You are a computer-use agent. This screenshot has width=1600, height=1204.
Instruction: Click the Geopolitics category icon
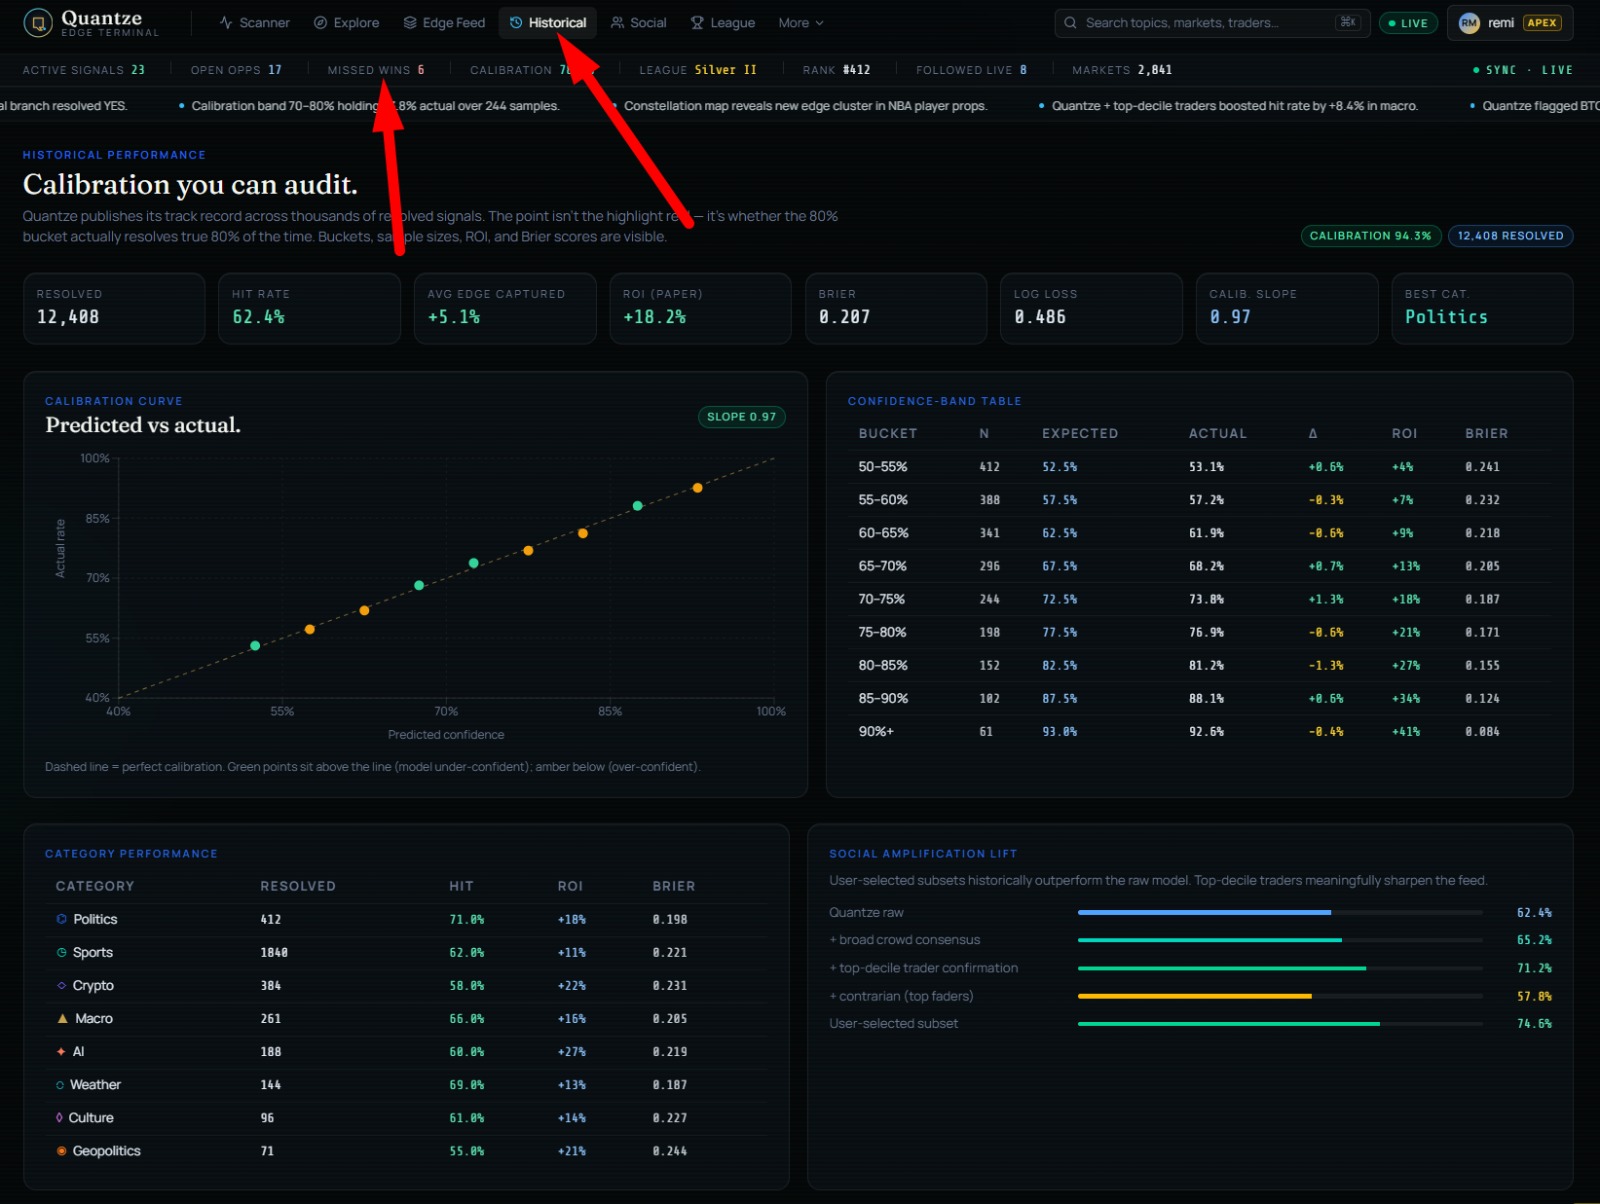tap(62, 1151)
